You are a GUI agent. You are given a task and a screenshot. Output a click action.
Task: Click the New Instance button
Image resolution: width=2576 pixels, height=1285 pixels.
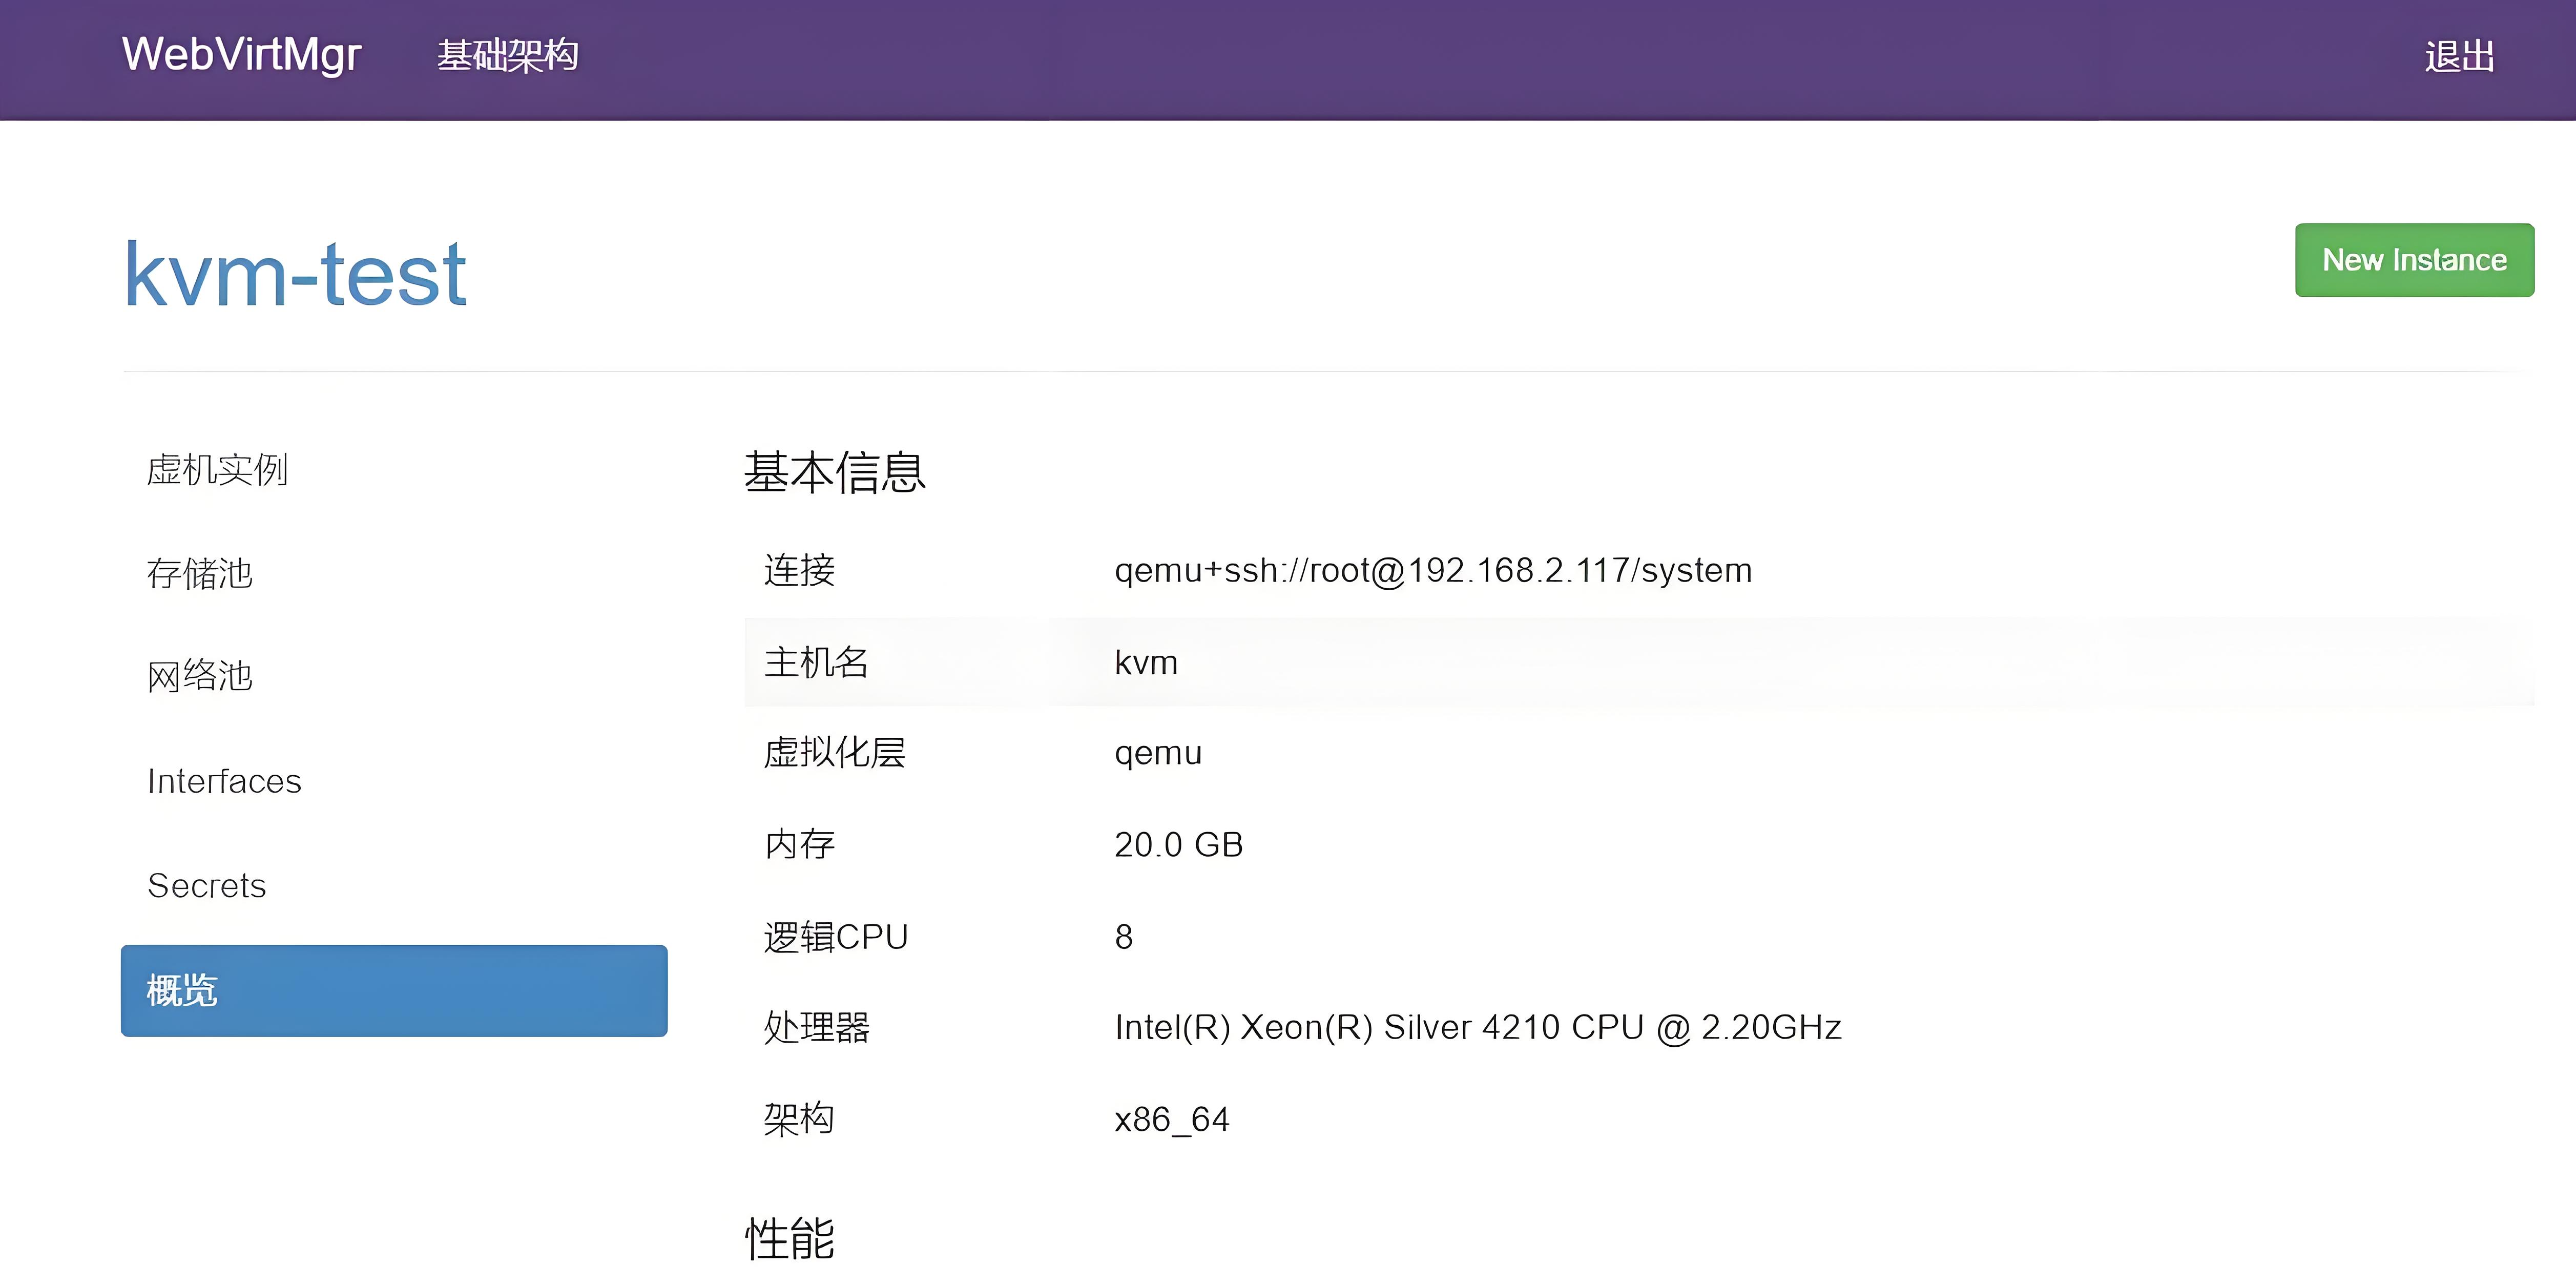2414,260
